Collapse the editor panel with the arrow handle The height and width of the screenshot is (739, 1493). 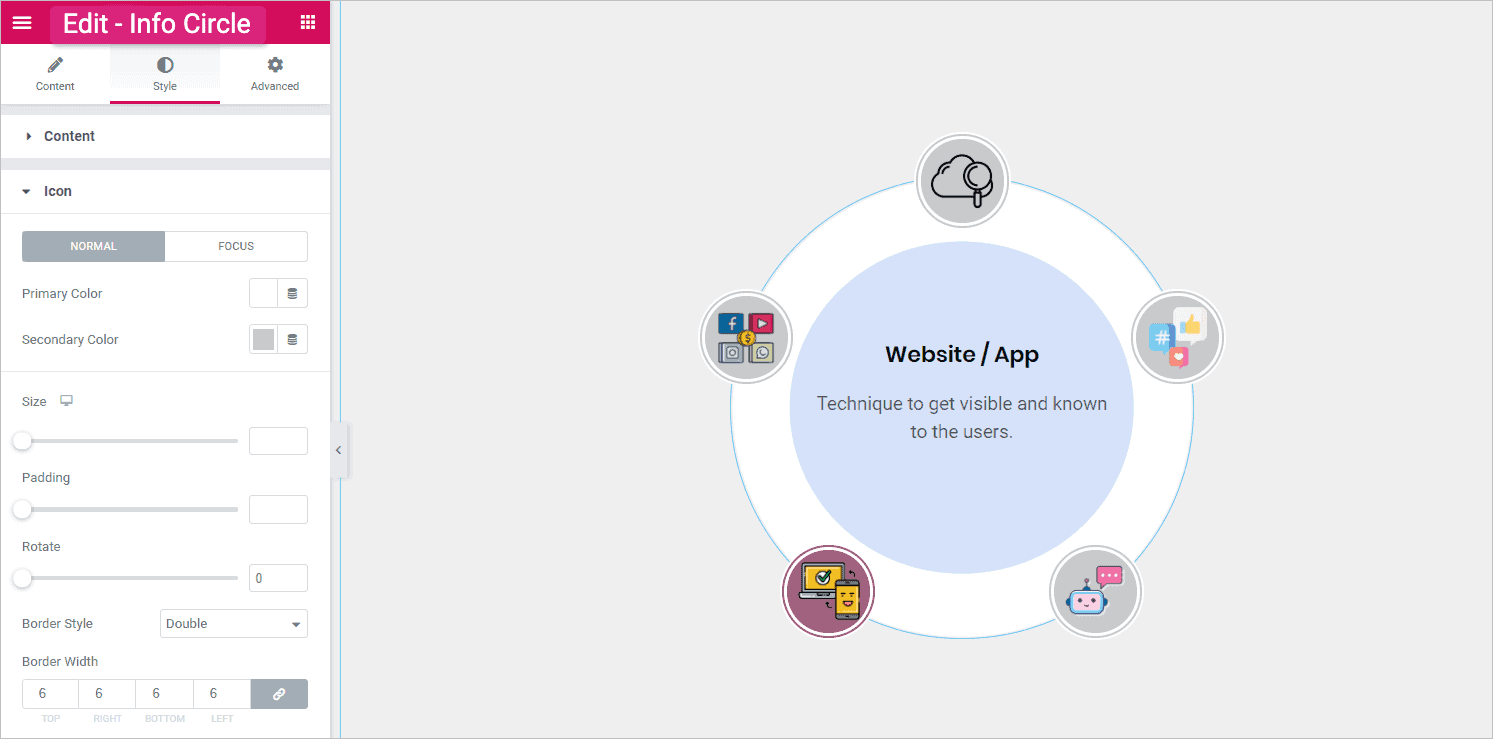pyautogui.click(x=339, y=450)
